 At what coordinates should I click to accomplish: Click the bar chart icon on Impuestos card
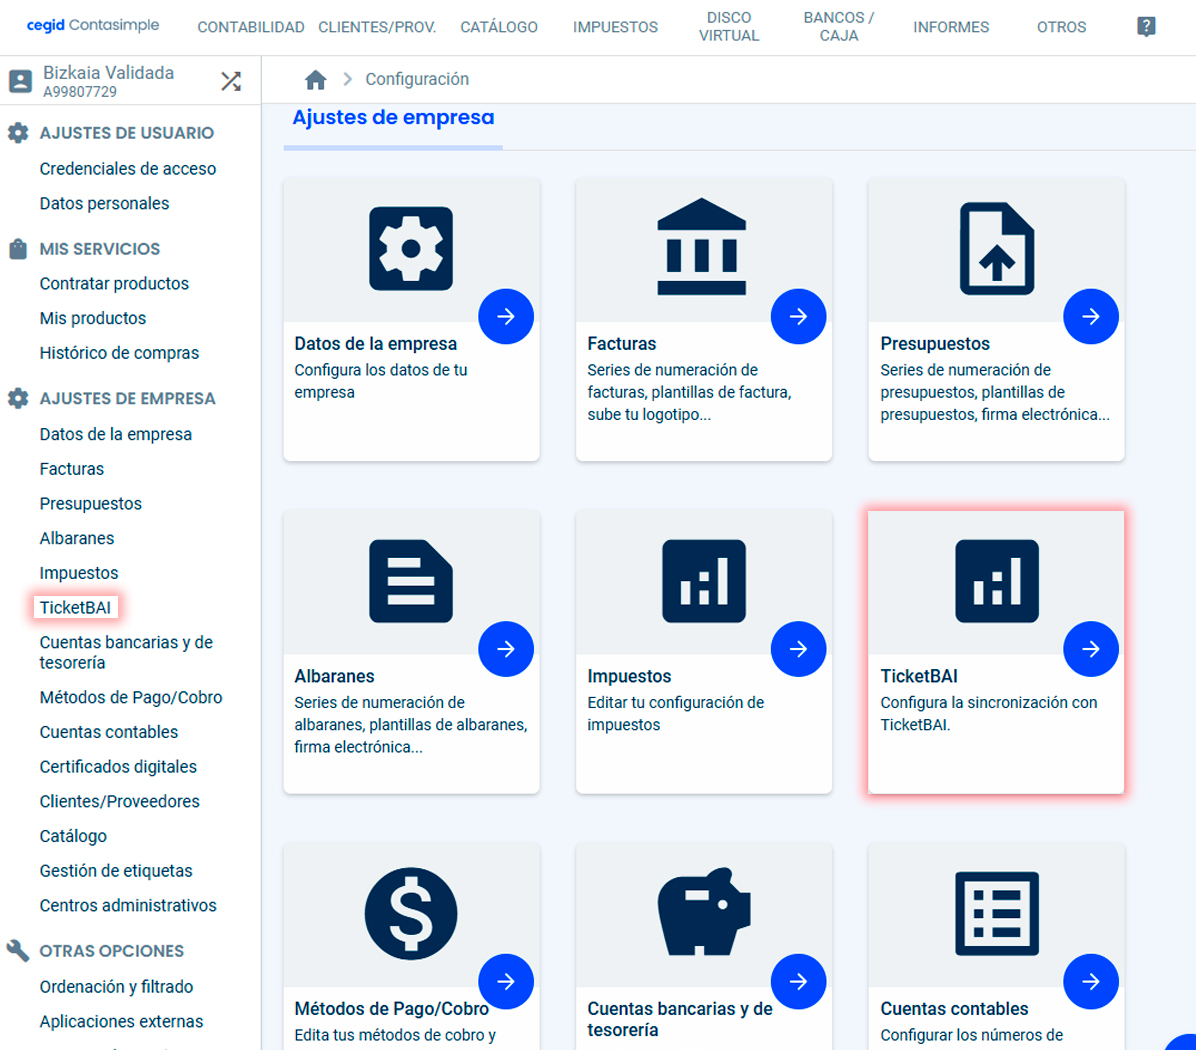(704, 581)
